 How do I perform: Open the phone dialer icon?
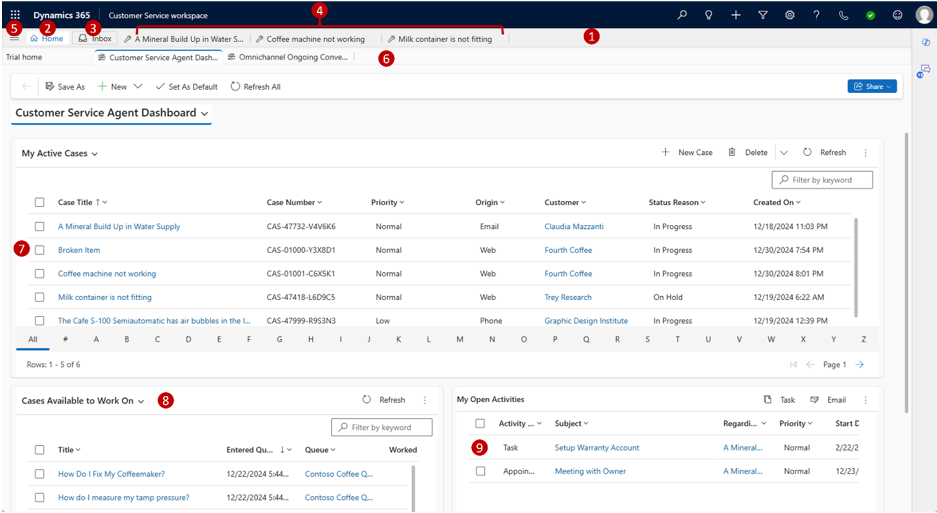point(843,16)
